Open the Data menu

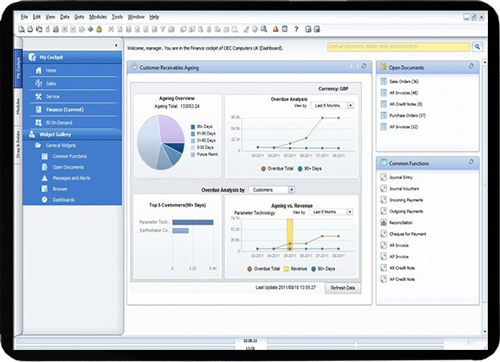65,17
